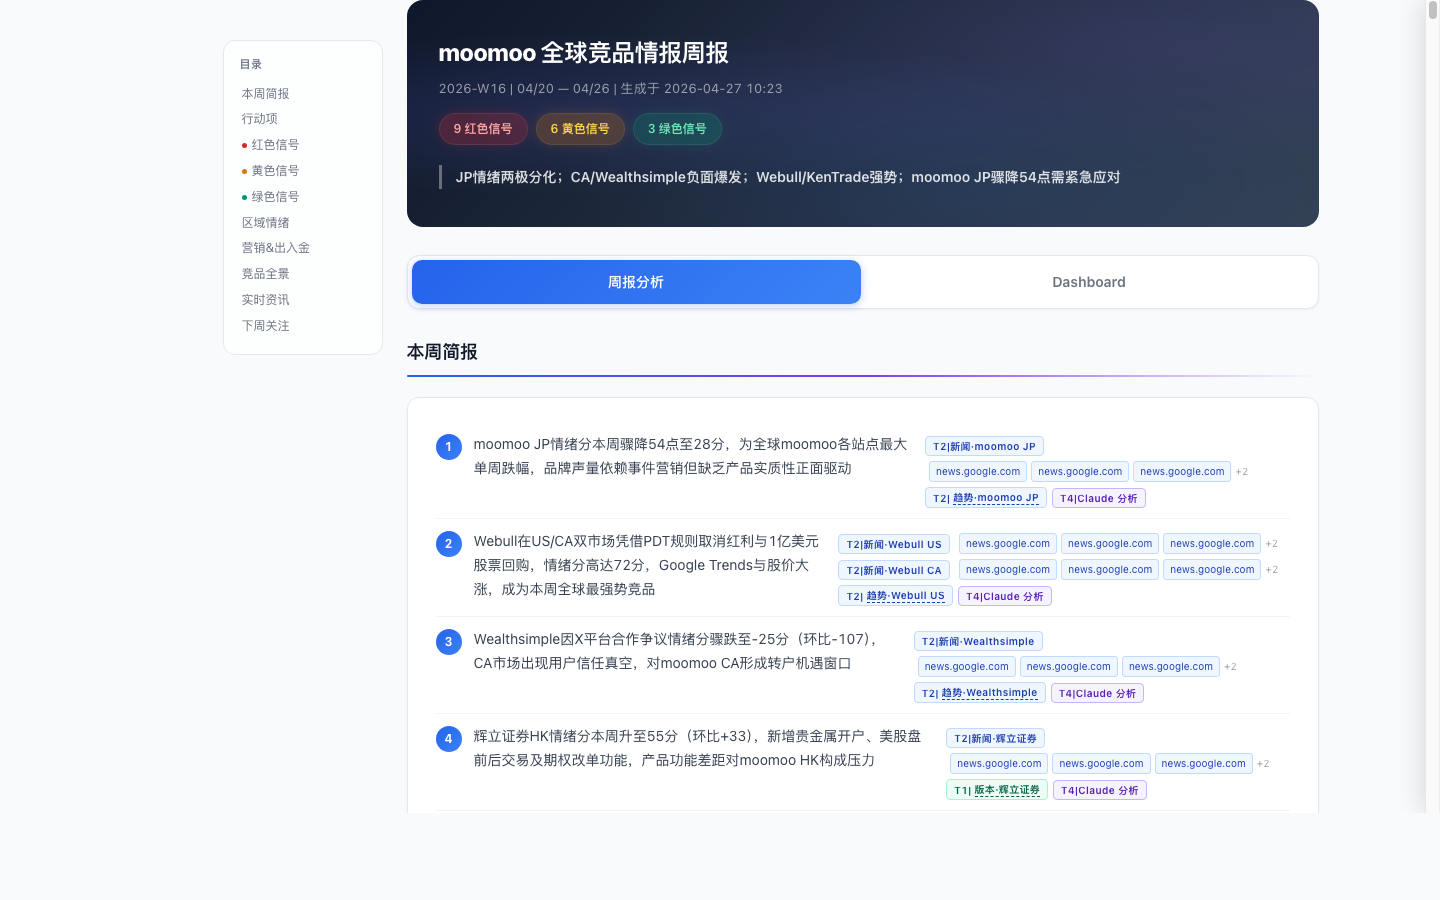
Task: Click the 3 绿色信号 badge in header
Action: pos(677,129)
